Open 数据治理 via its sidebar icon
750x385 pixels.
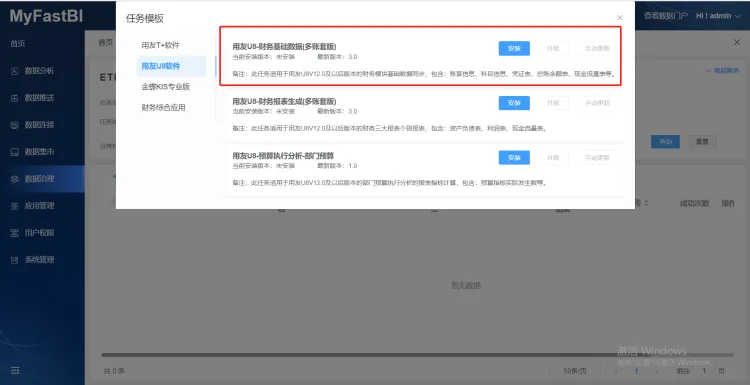[x=14, y=179]
